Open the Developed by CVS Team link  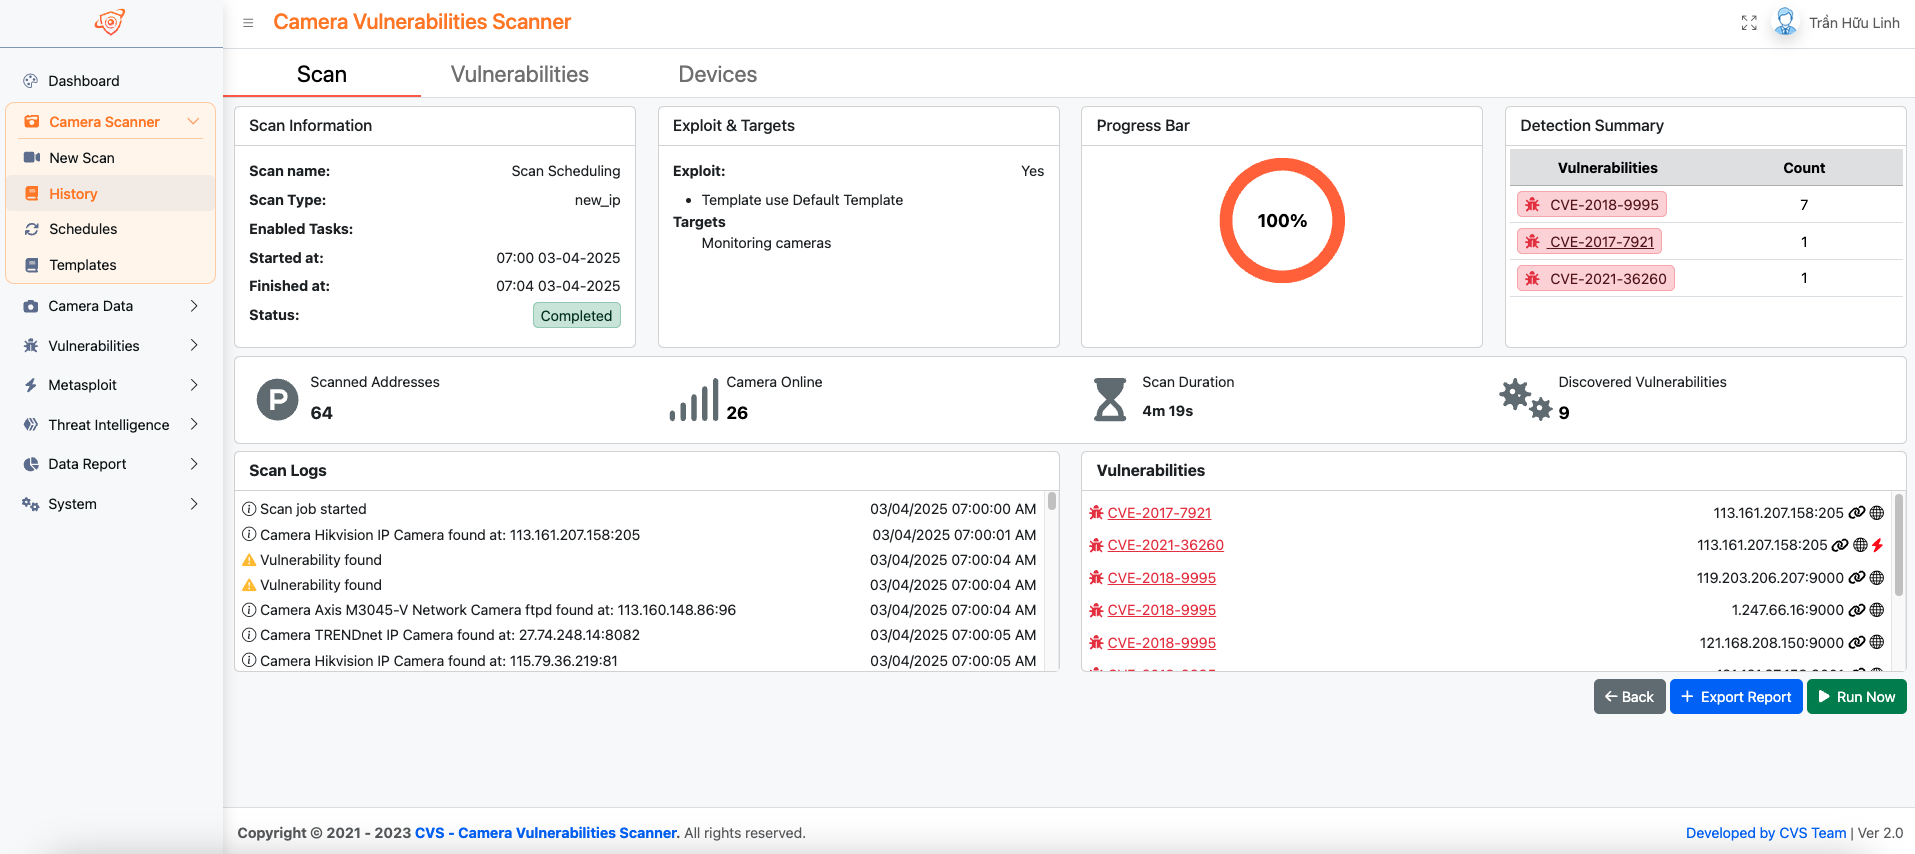[1766, 833]
